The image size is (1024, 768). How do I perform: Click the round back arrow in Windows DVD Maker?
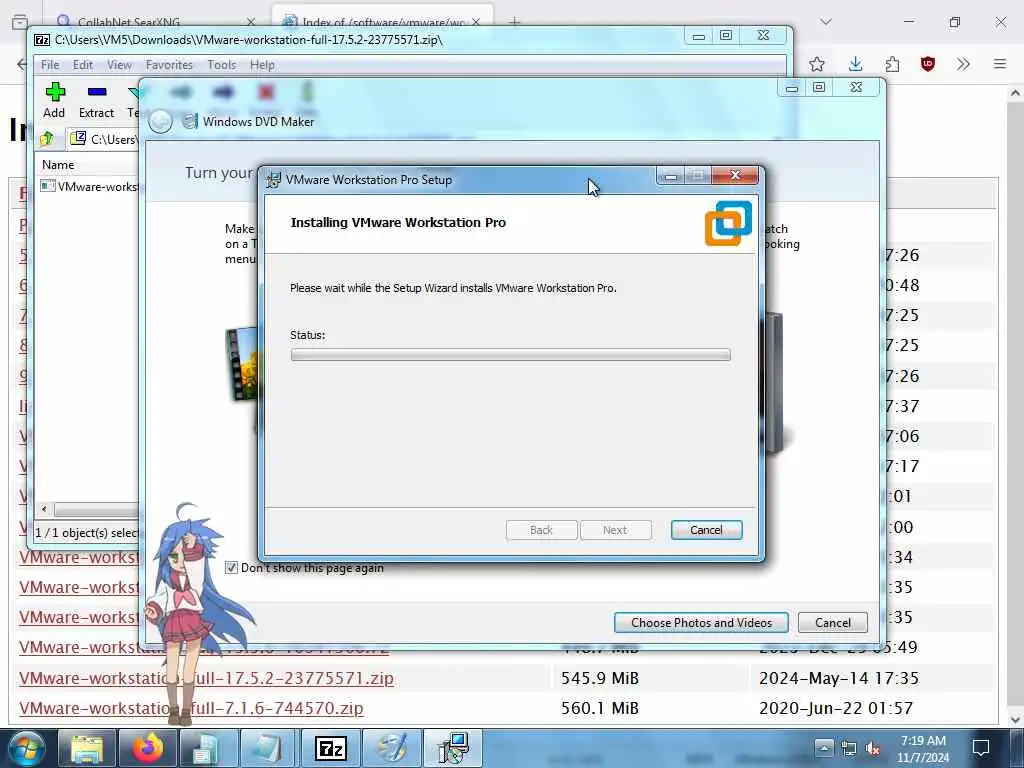[x=161, y=121]
